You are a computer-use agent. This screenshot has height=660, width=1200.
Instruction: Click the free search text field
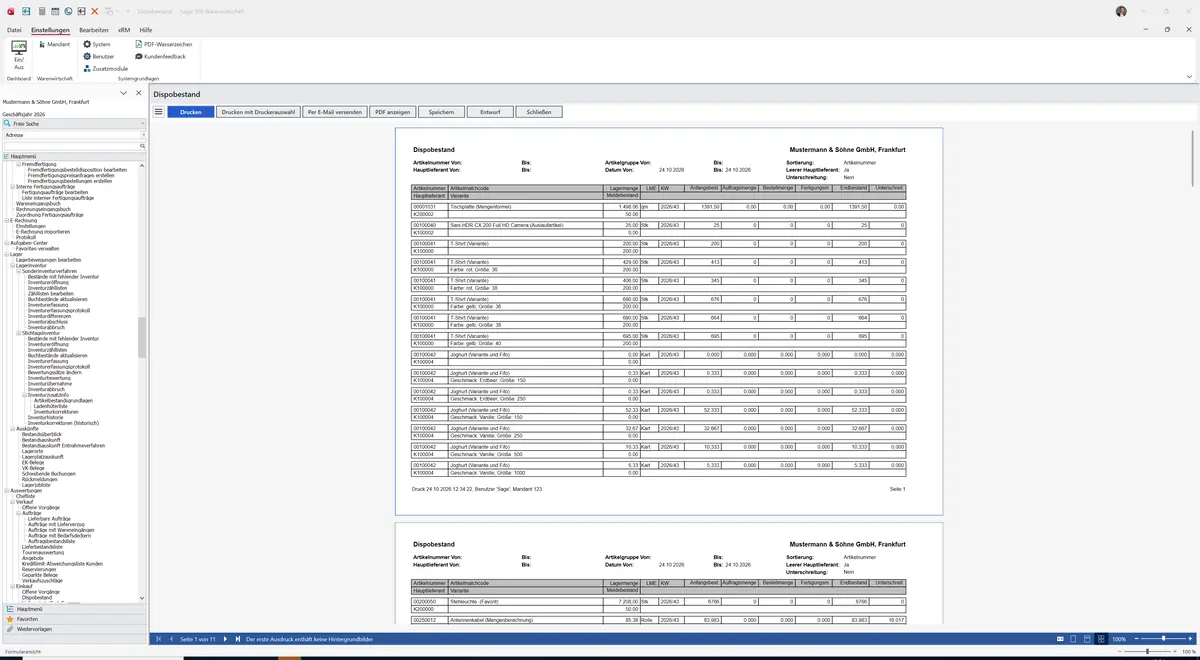coord(70,146)
